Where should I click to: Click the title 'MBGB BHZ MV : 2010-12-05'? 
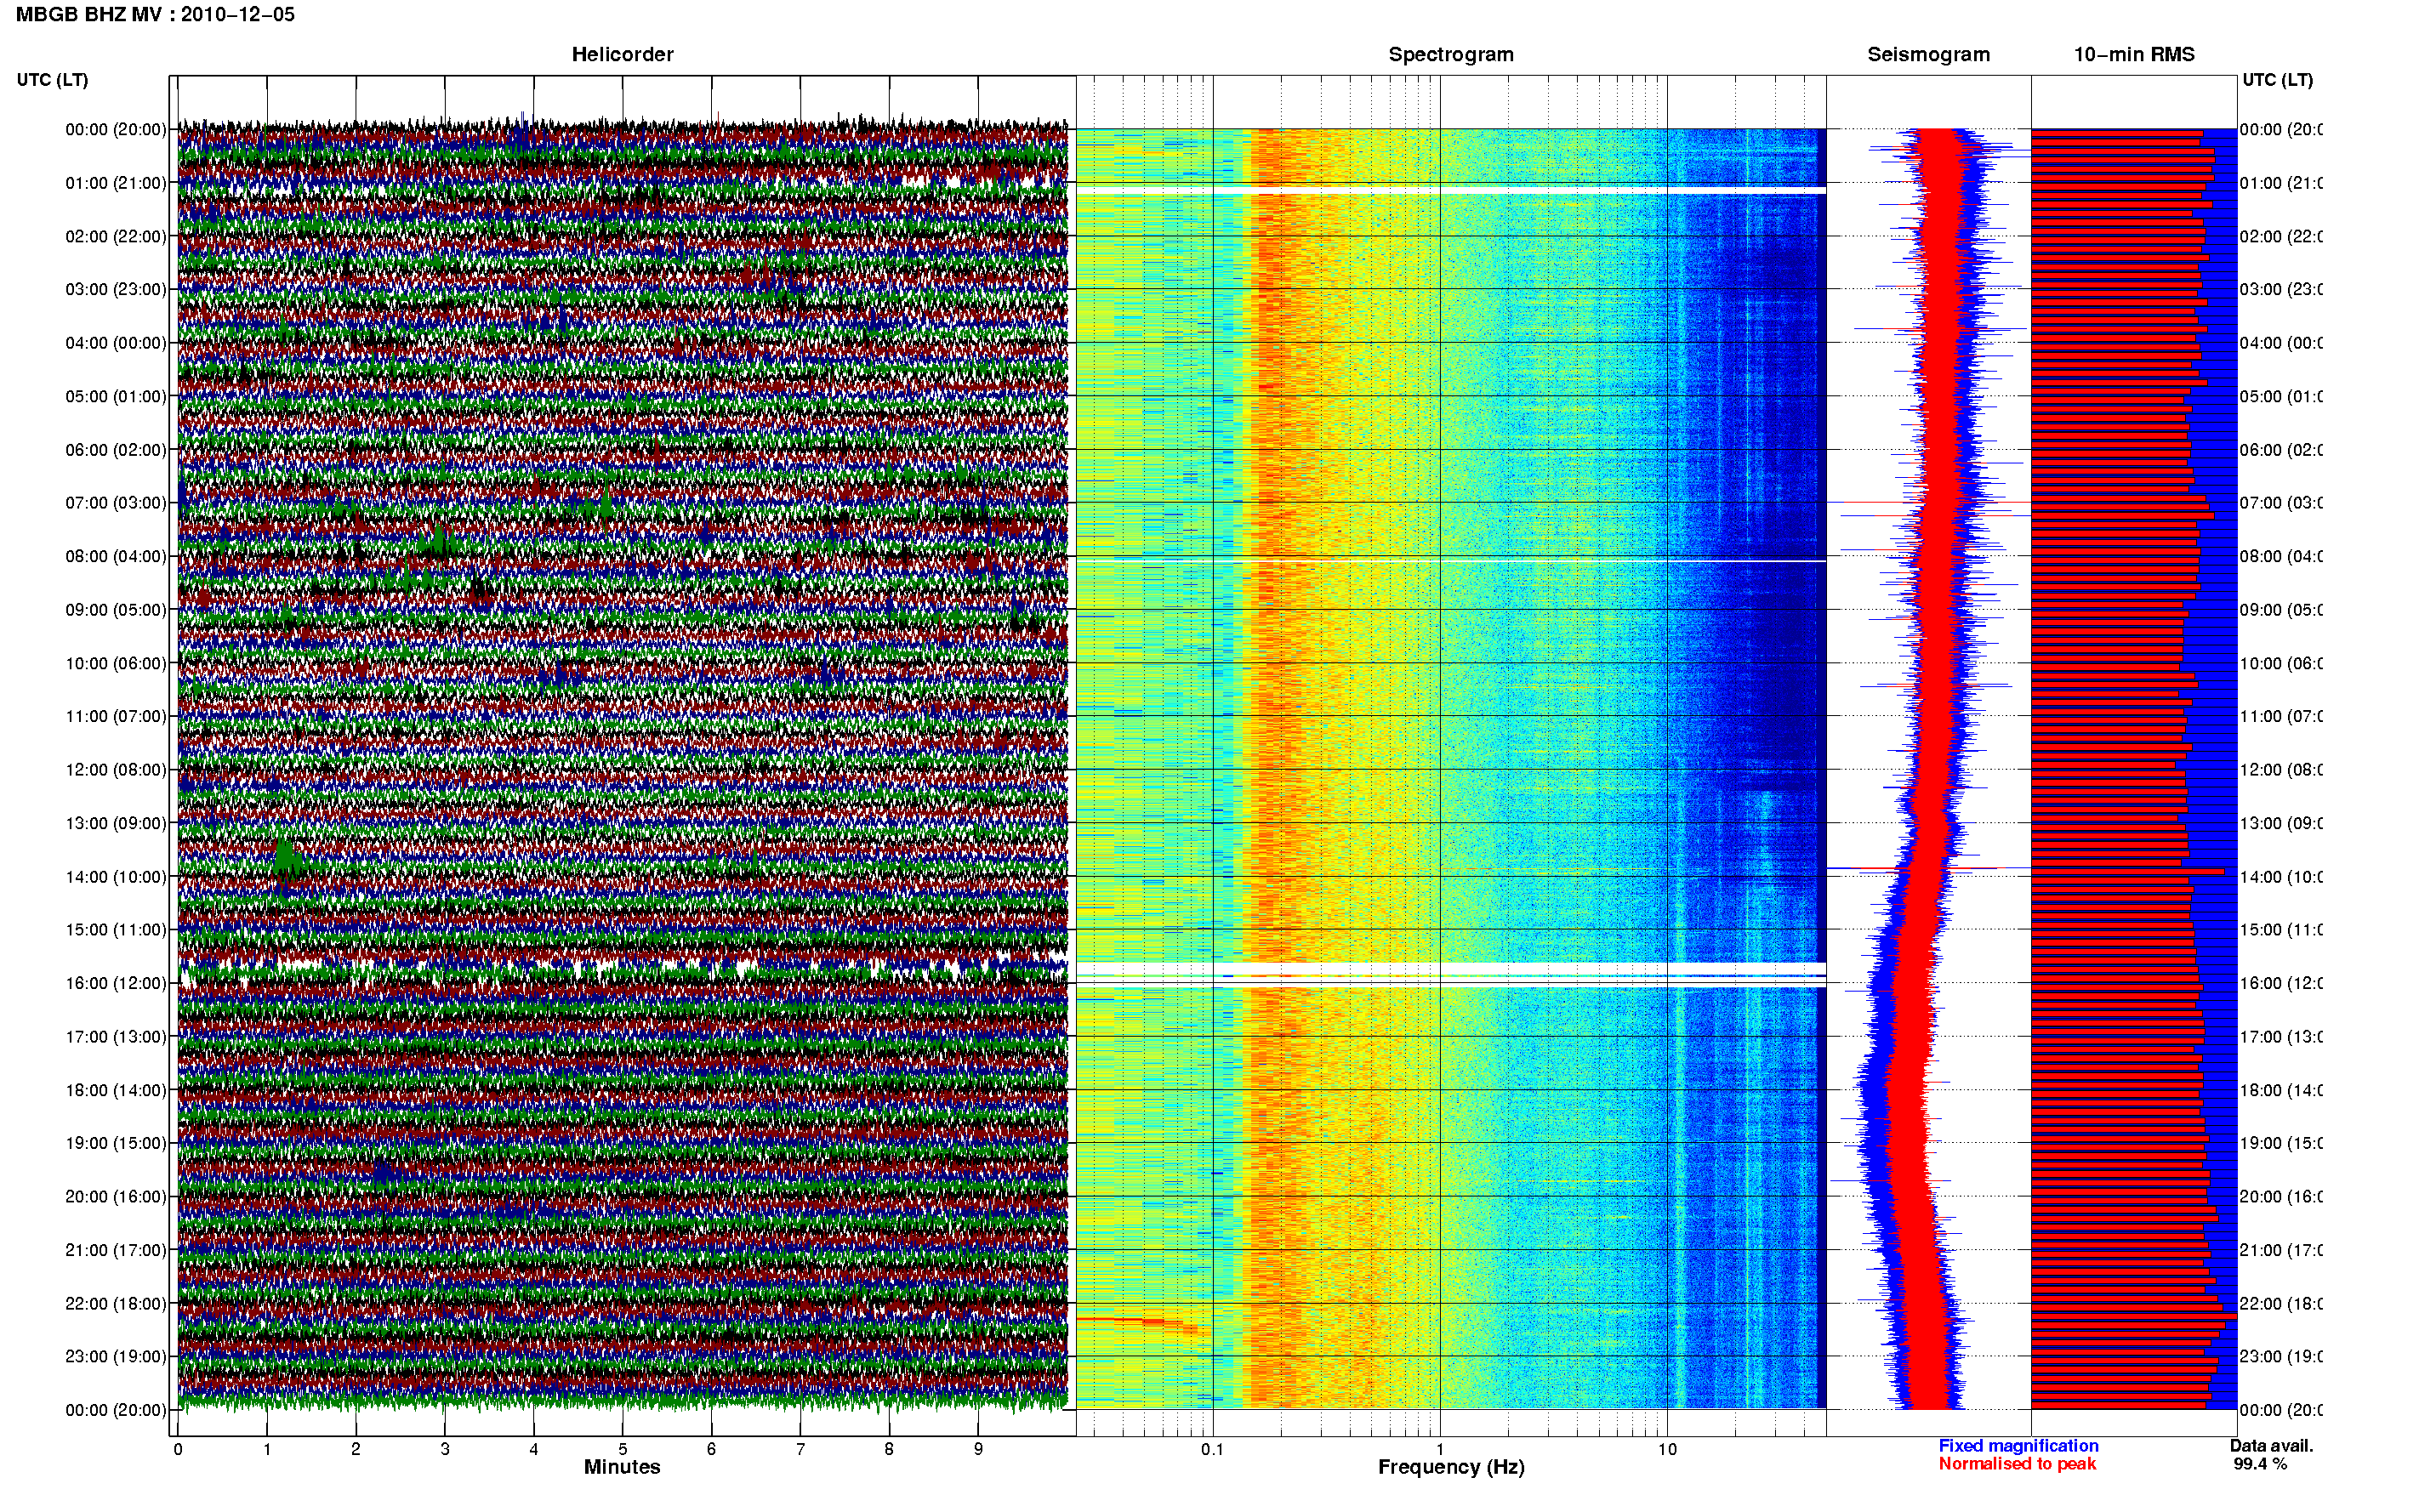[x=156, y=14]
